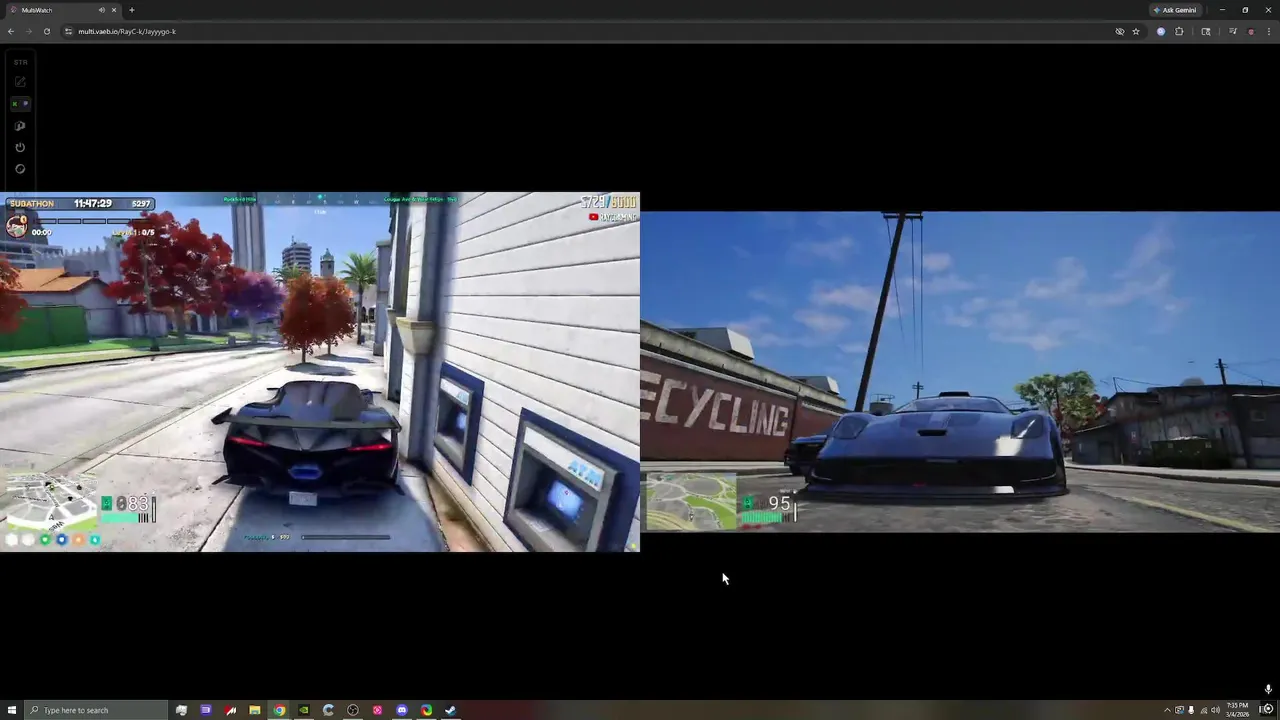Close the MultiWatch tab
The image size is (1280, 720).
114,10
